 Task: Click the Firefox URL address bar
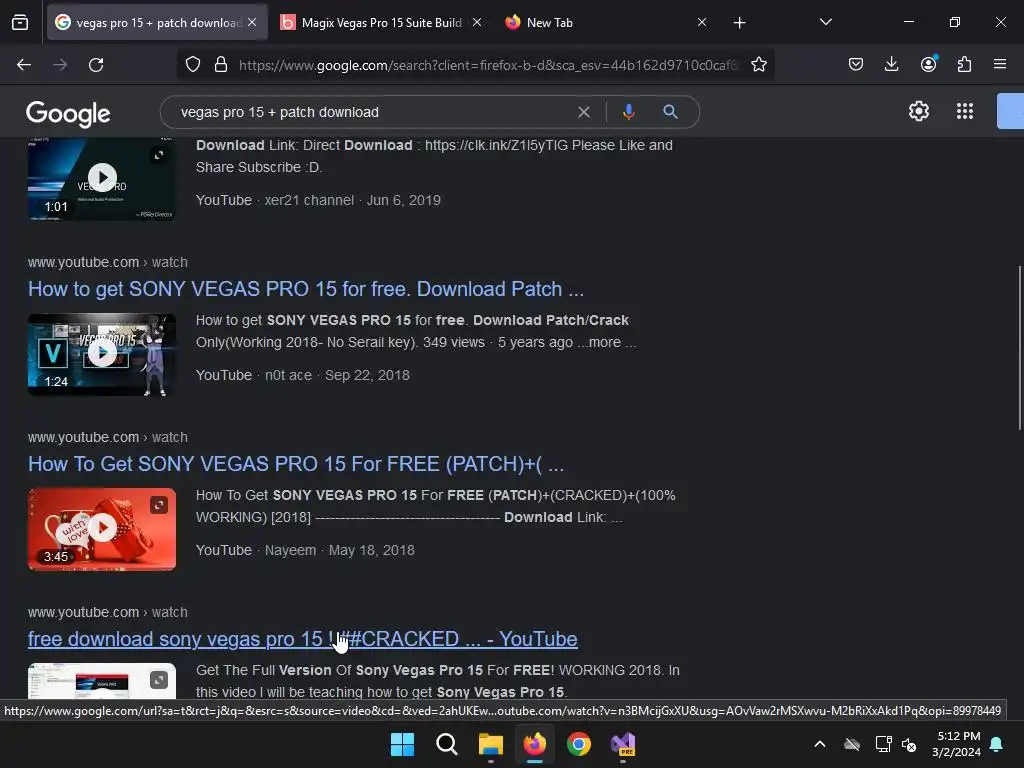(x=488, y=65)
